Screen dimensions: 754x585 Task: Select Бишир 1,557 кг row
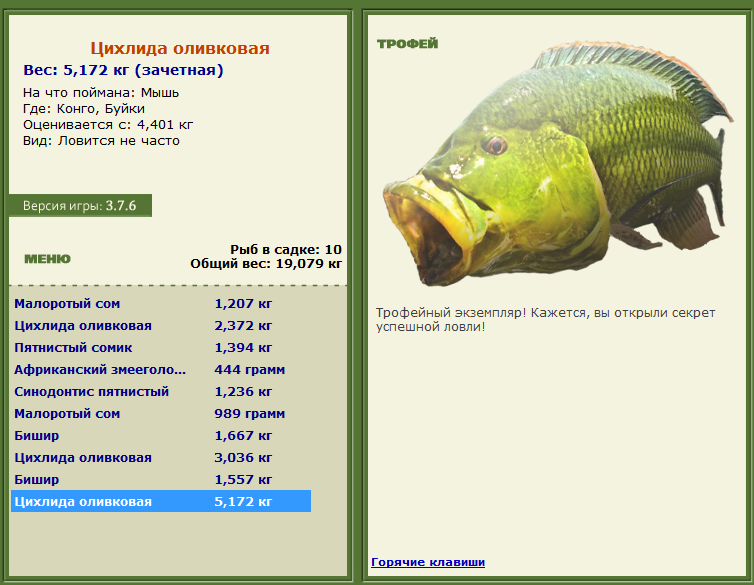pos(161,480)
